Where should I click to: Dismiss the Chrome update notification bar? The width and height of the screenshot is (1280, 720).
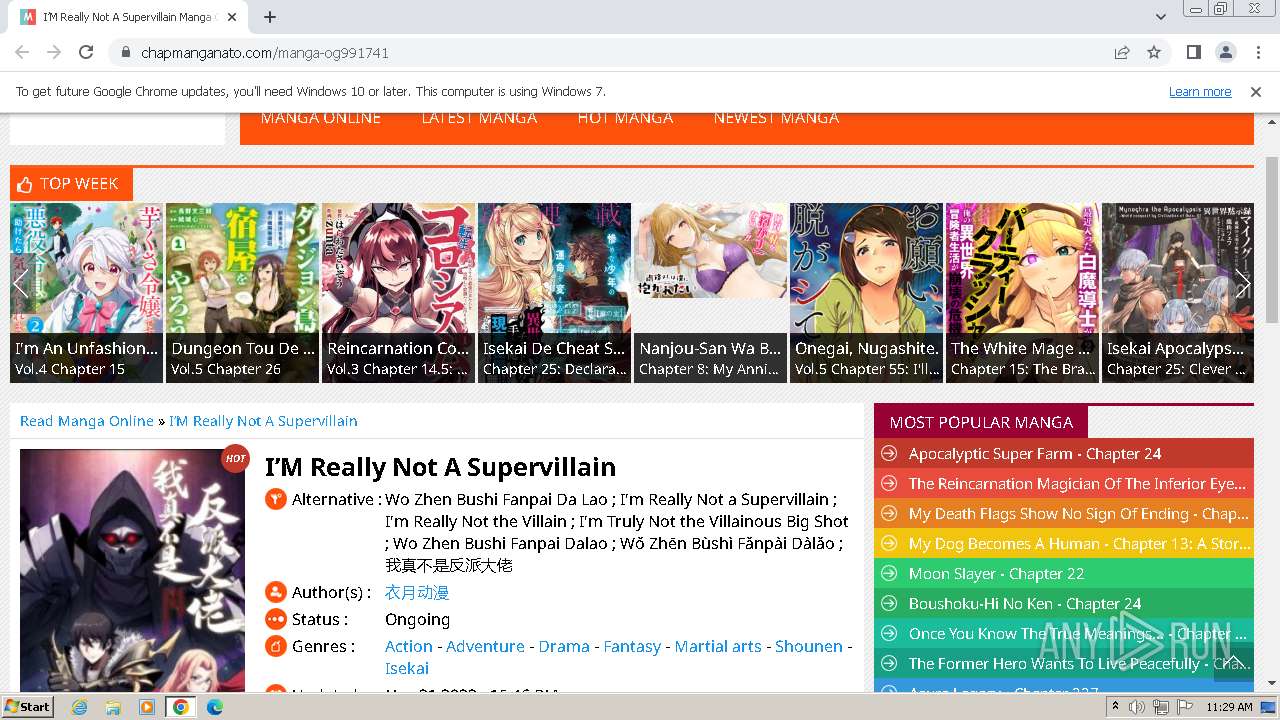1256,91
